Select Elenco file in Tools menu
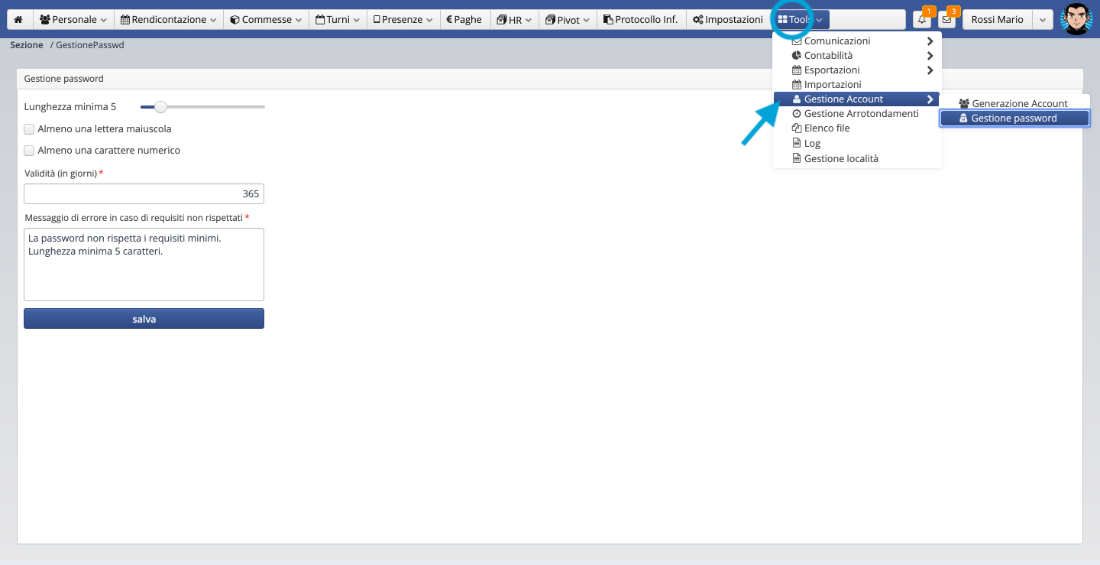 826,128
